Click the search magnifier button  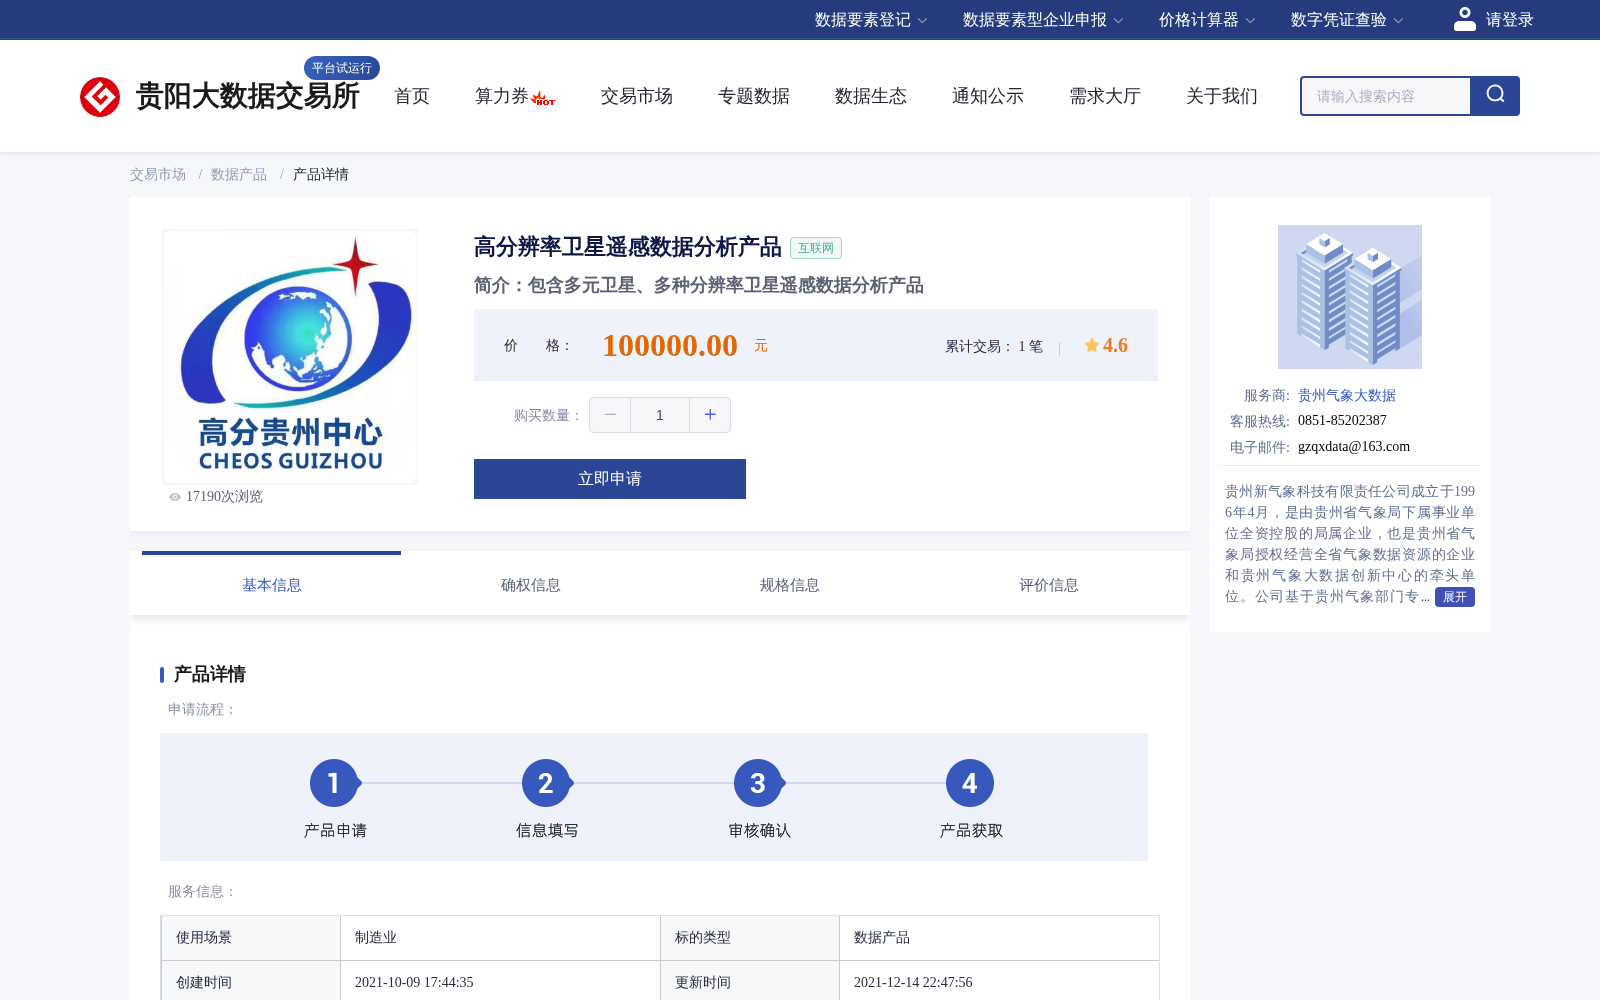tap(1495, 95)
